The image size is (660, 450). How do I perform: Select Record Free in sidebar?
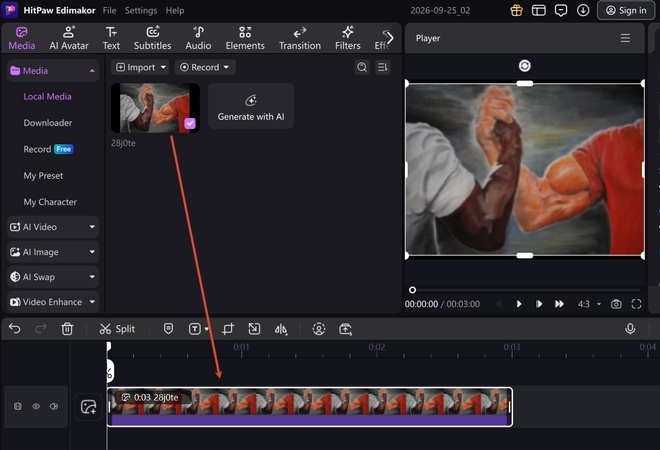[x=48, y=149]
